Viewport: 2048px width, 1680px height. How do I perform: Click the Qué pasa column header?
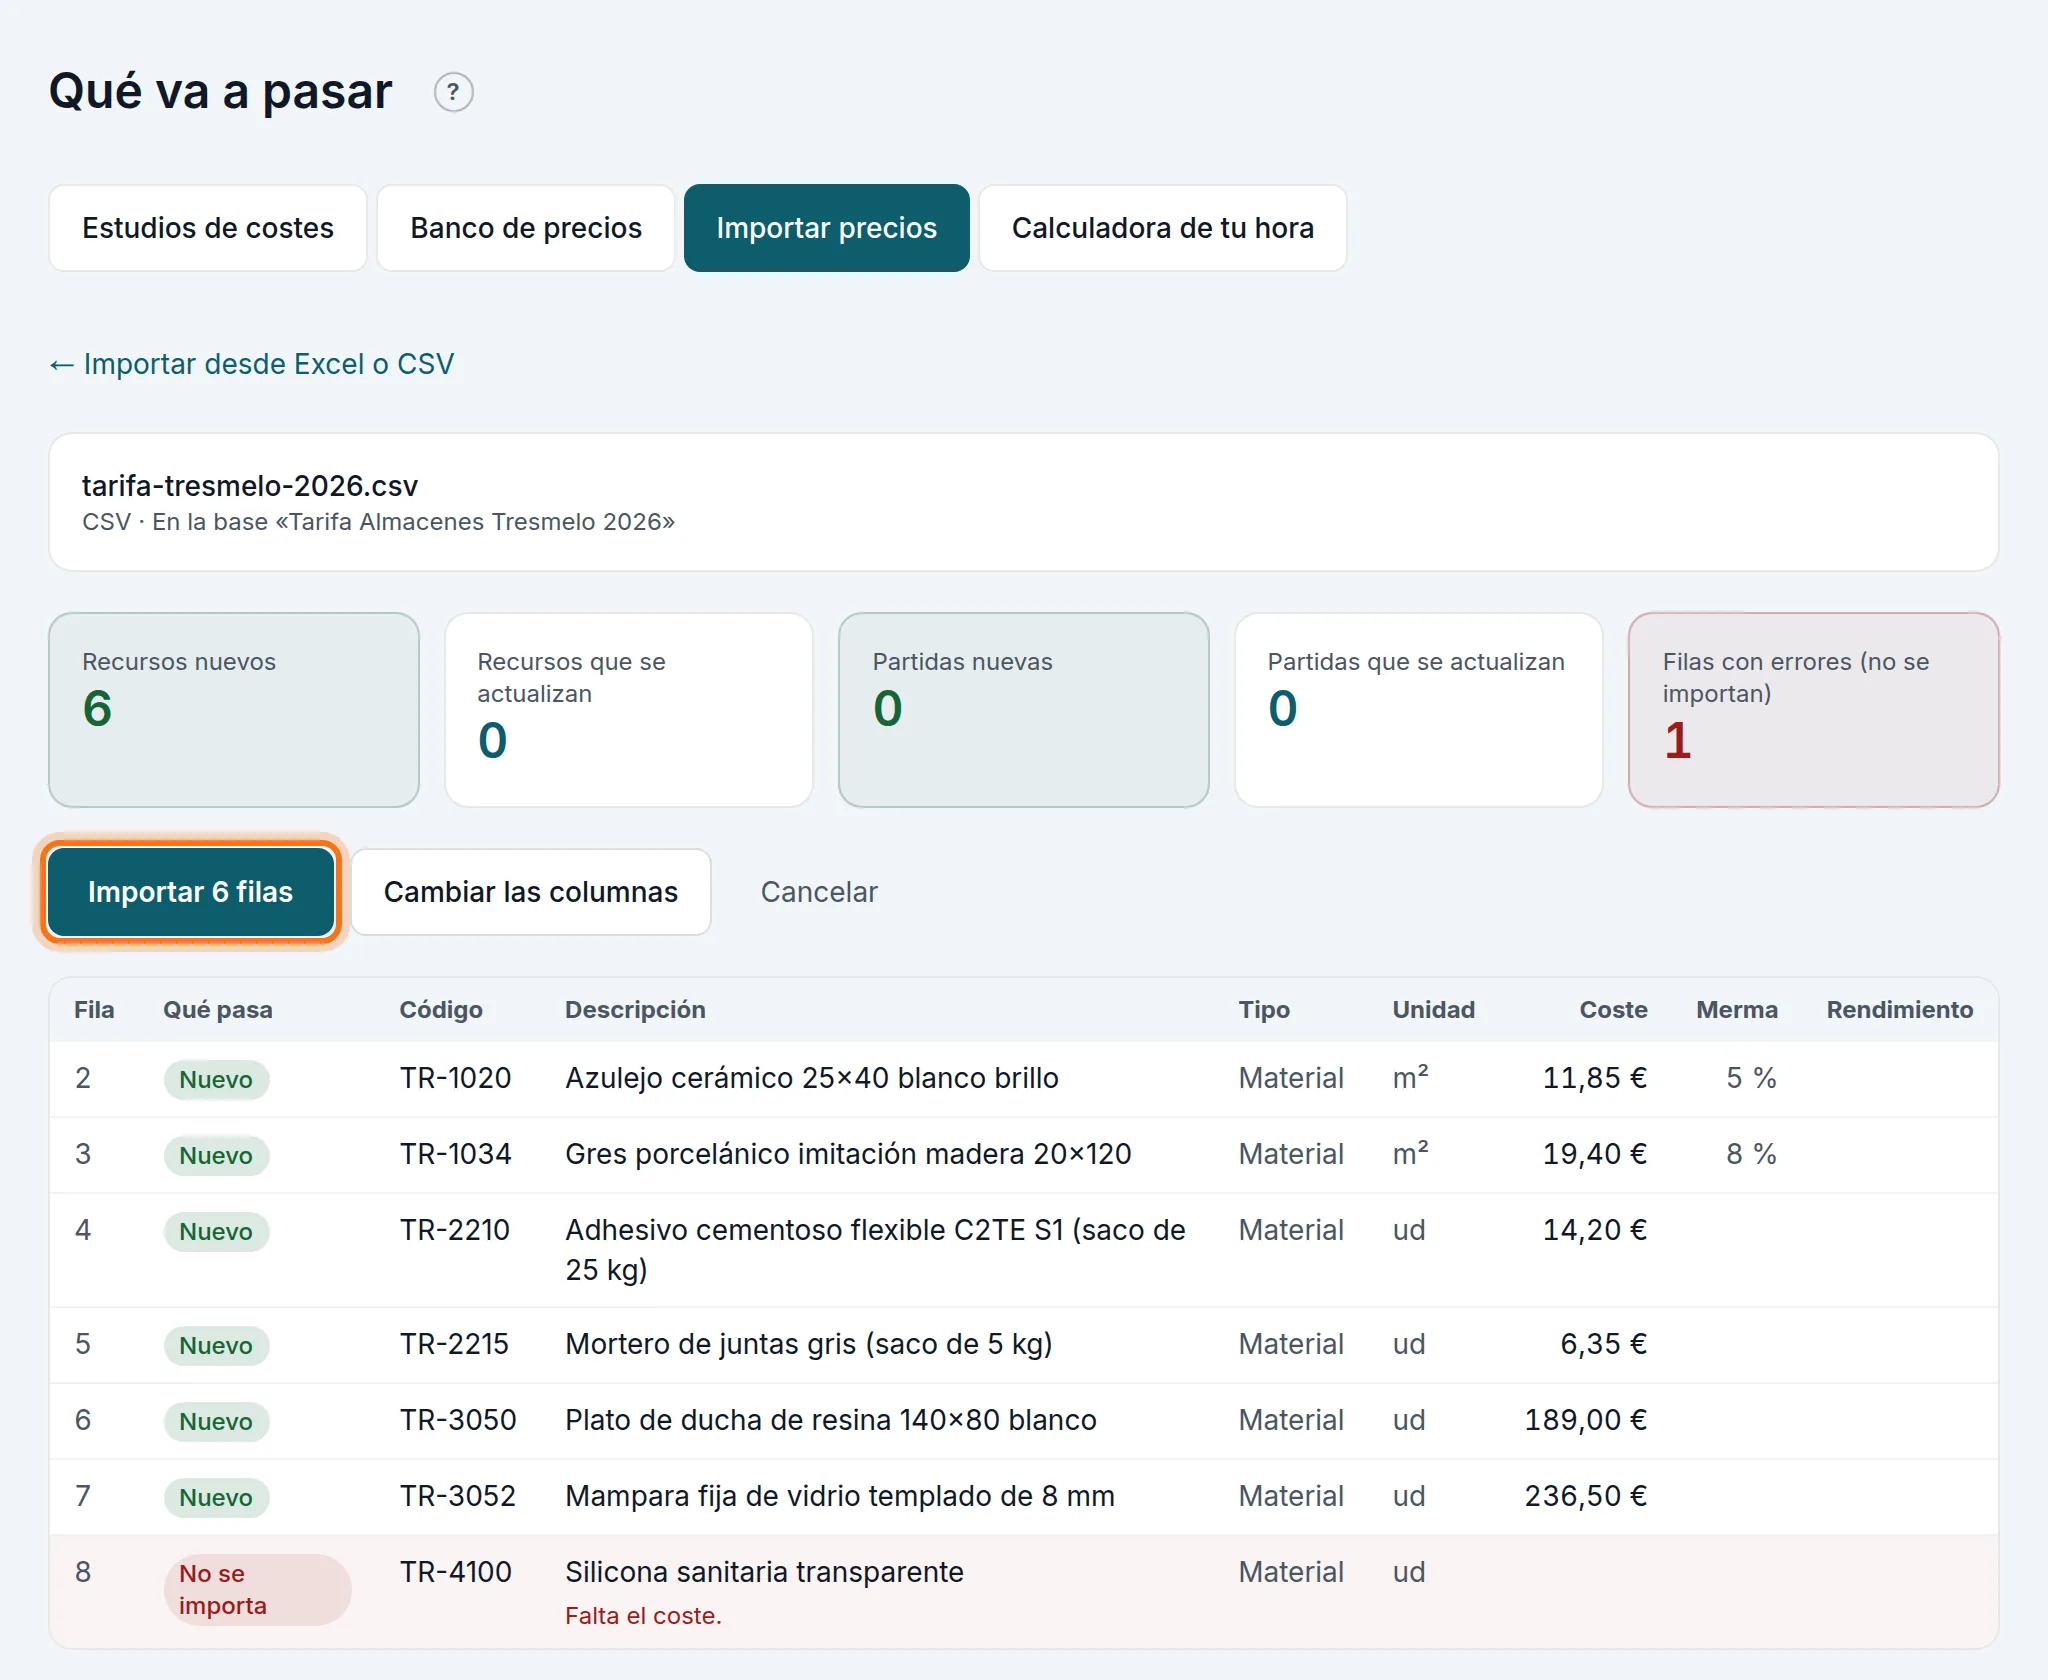[x=218, y=1010]
